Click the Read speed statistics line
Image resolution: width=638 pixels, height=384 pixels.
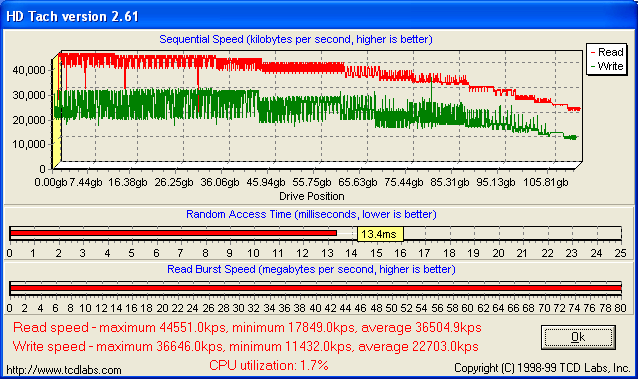pyautogui.click(x=247, y=327)
